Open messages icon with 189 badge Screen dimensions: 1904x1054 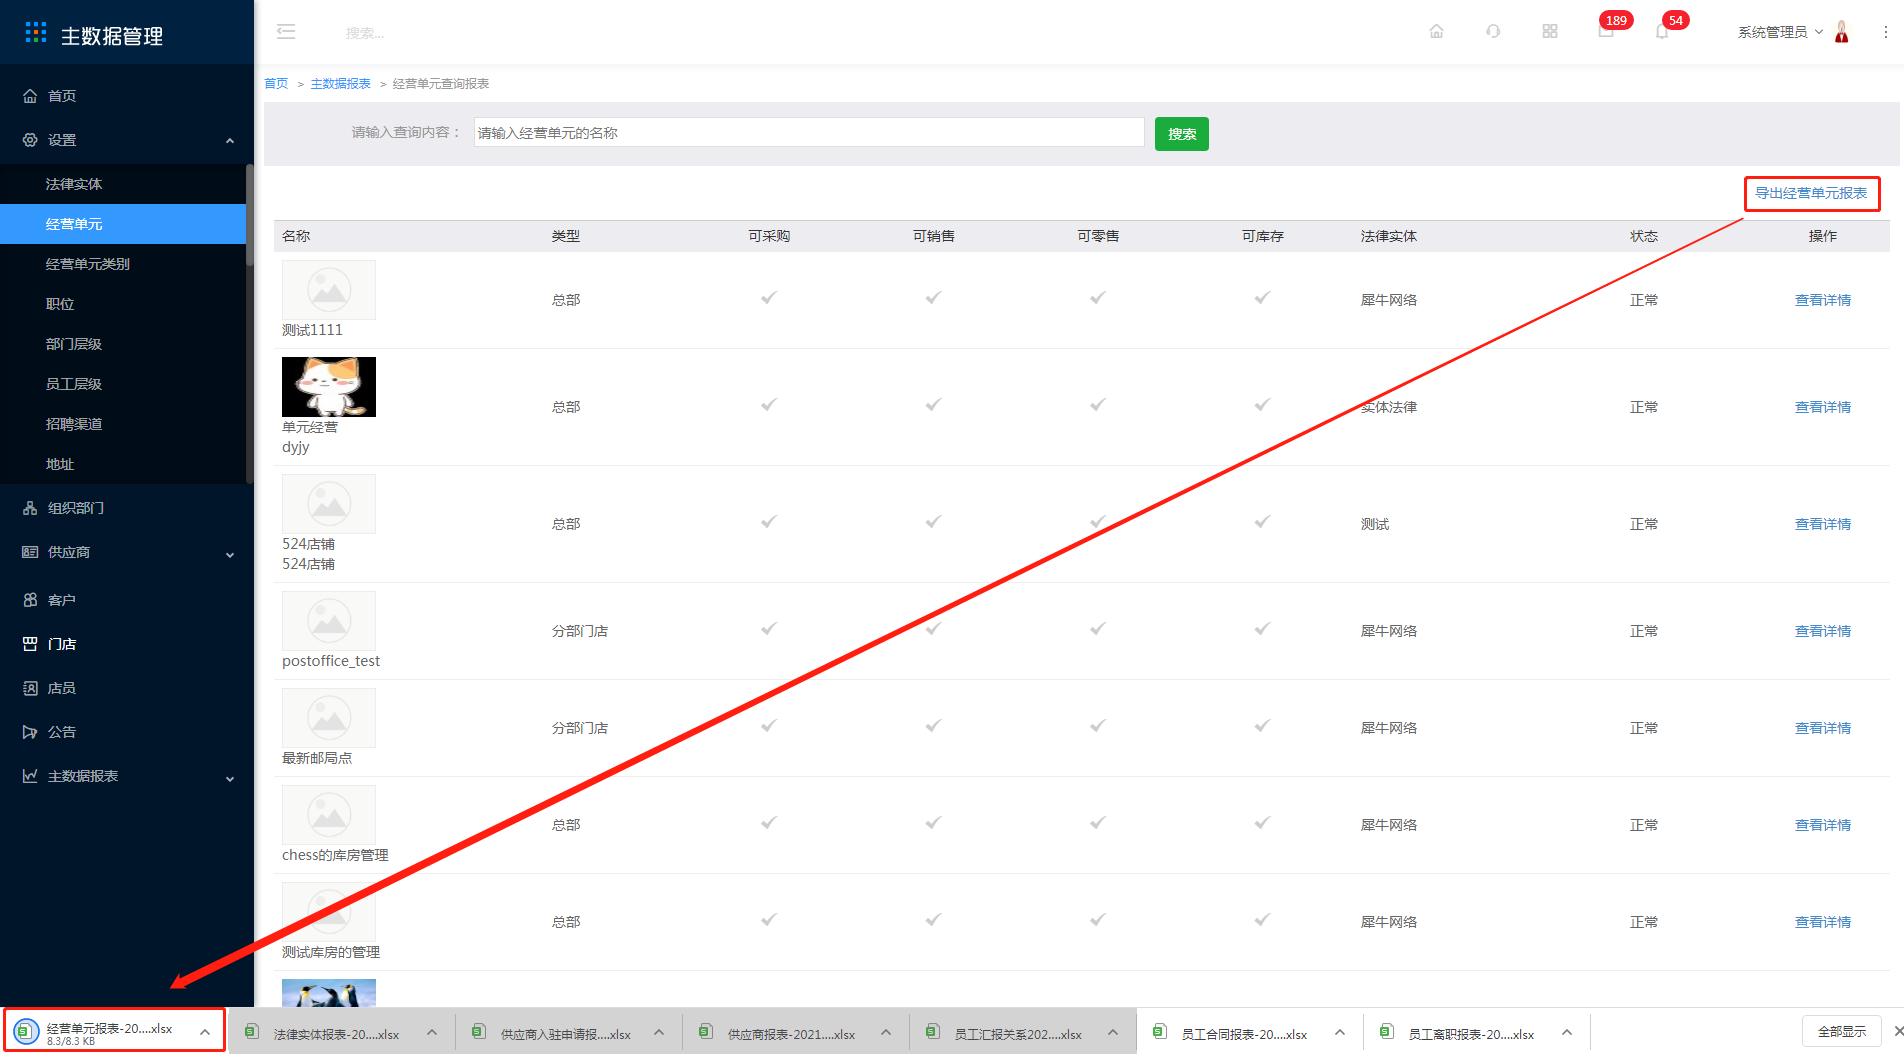1606,31
